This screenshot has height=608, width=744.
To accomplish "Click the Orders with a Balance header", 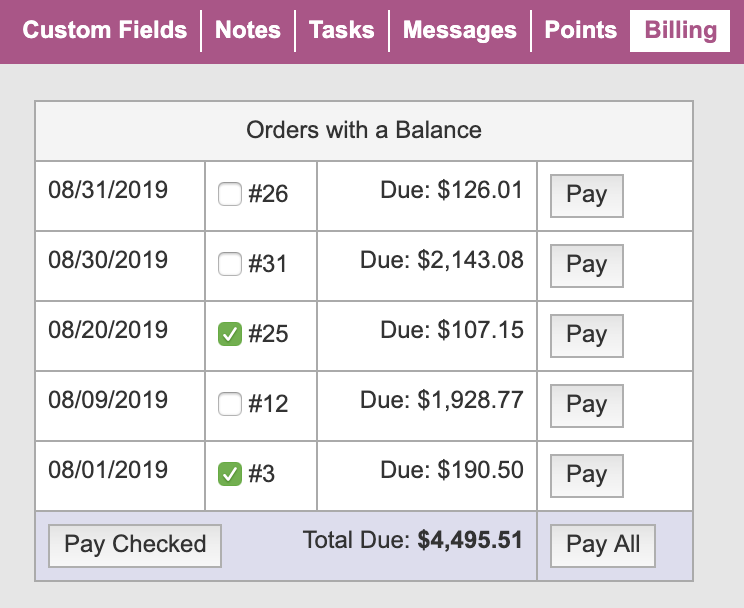I will (364, 131).
